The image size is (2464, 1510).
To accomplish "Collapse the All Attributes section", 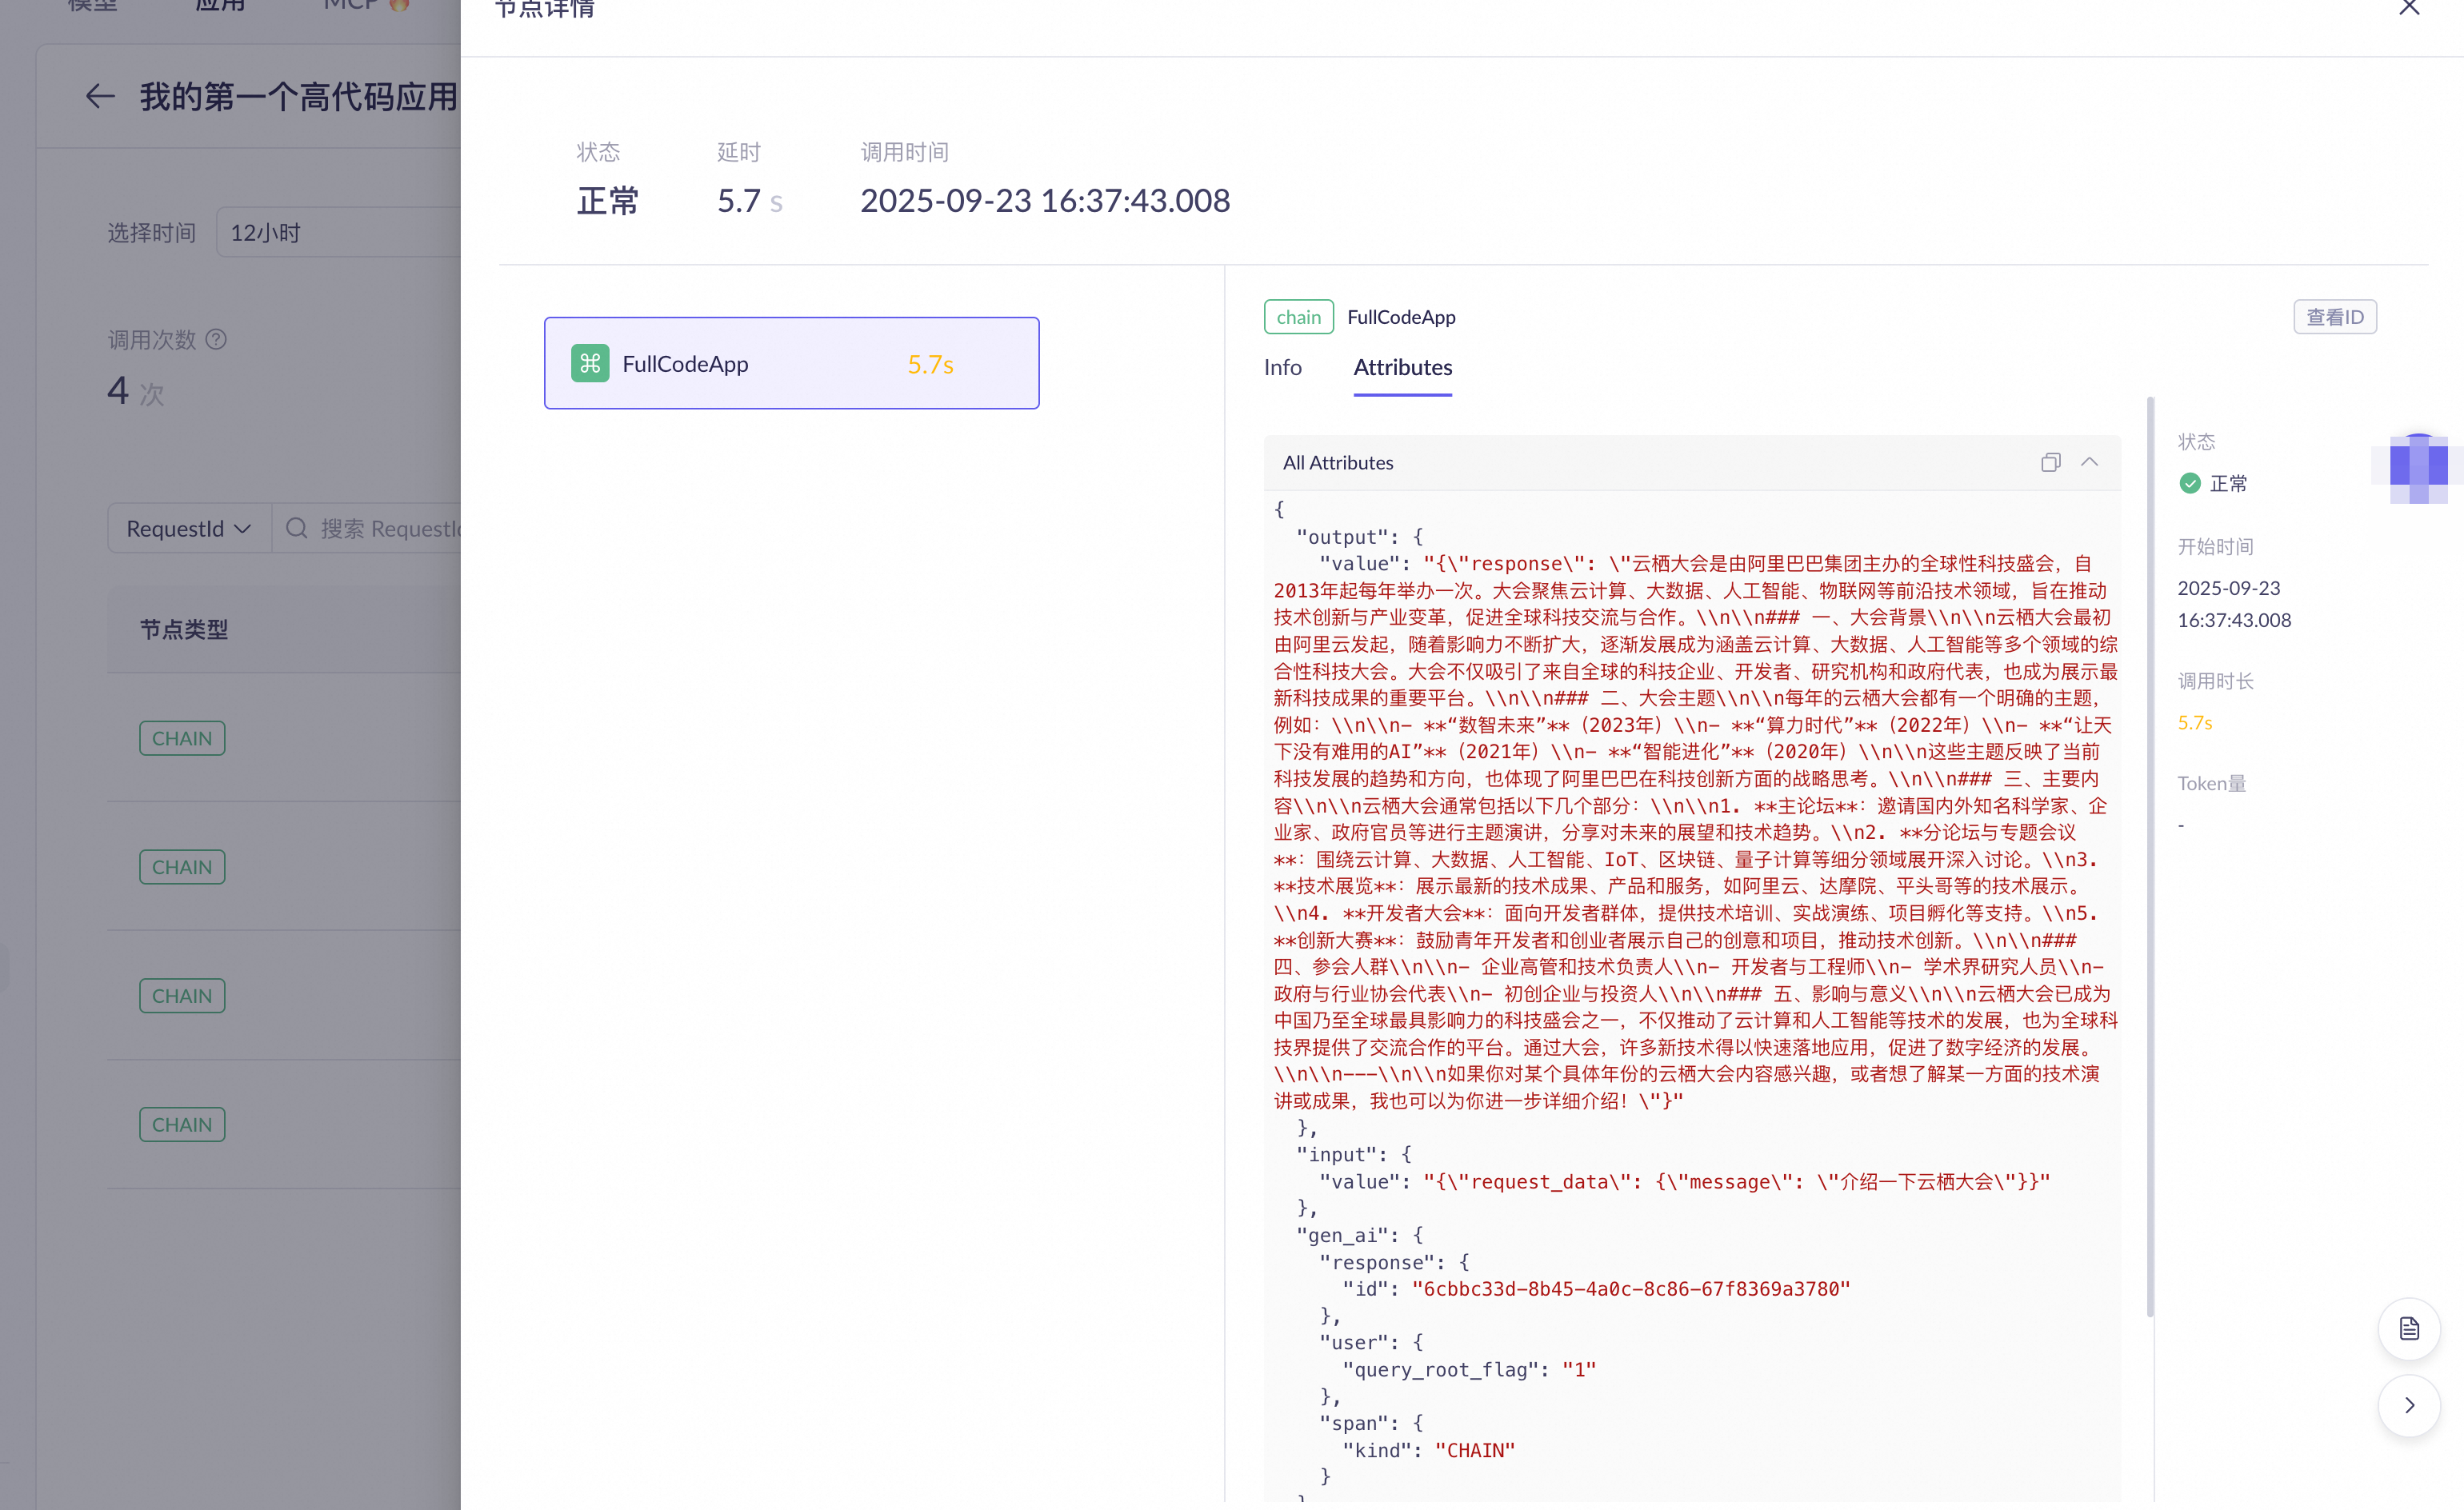I will pos(2089,462).
